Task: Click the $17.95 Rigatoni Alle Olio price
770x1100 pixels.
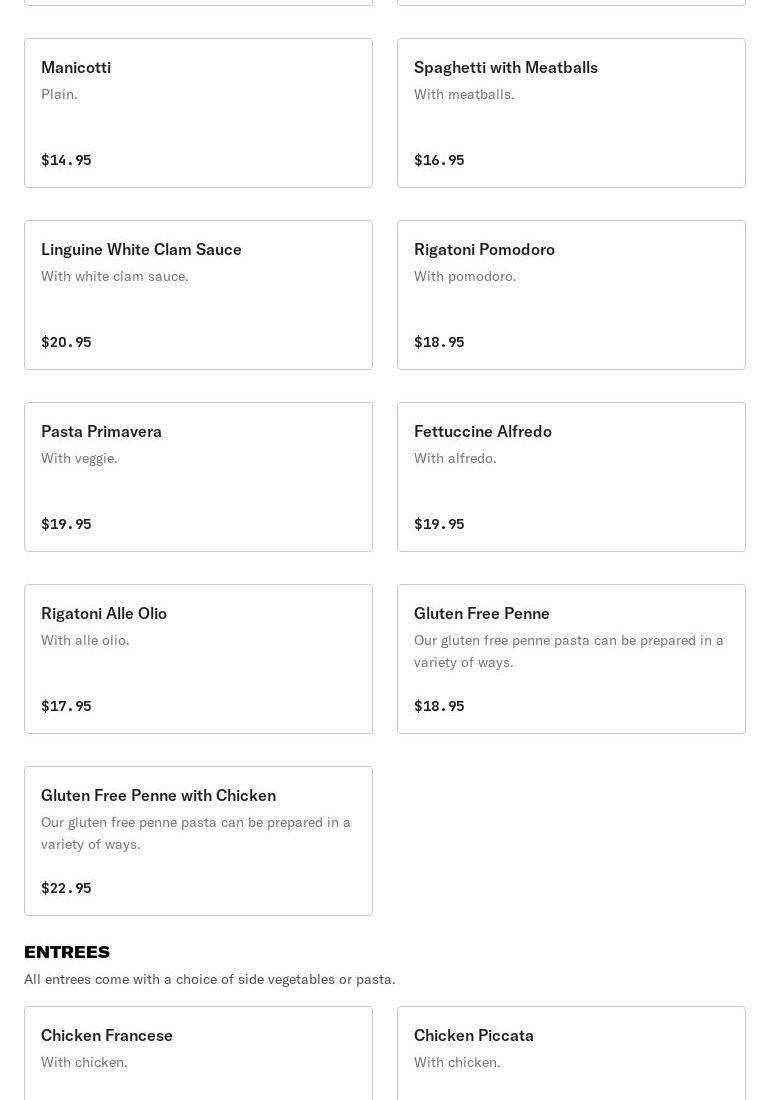Action: click(66, 706)
